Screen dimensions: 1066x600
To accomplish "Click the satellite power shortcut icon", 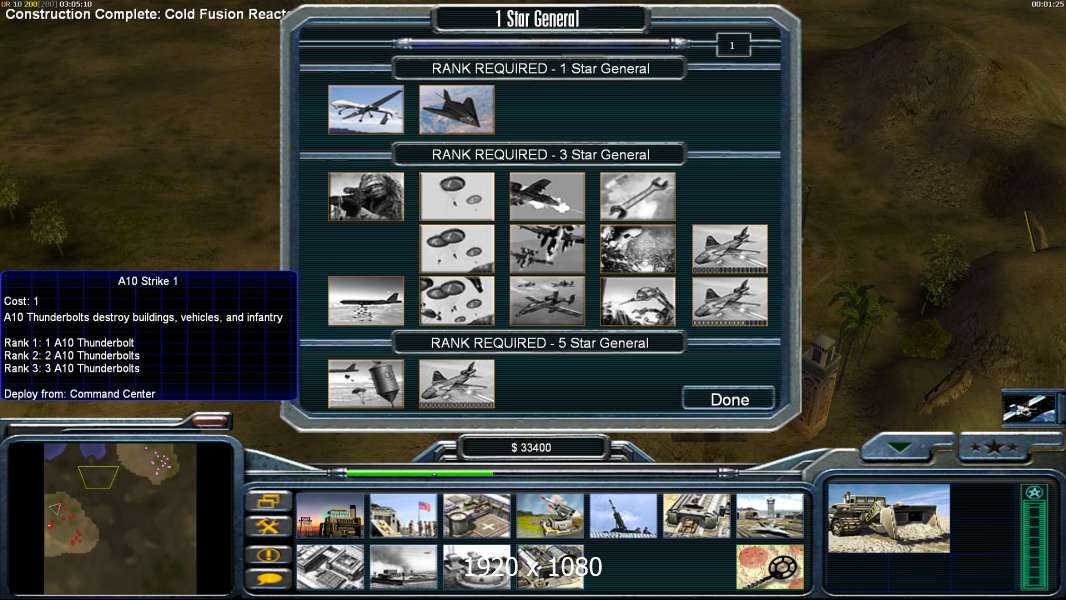I will pyautogui.click(x=1029, y=408).
